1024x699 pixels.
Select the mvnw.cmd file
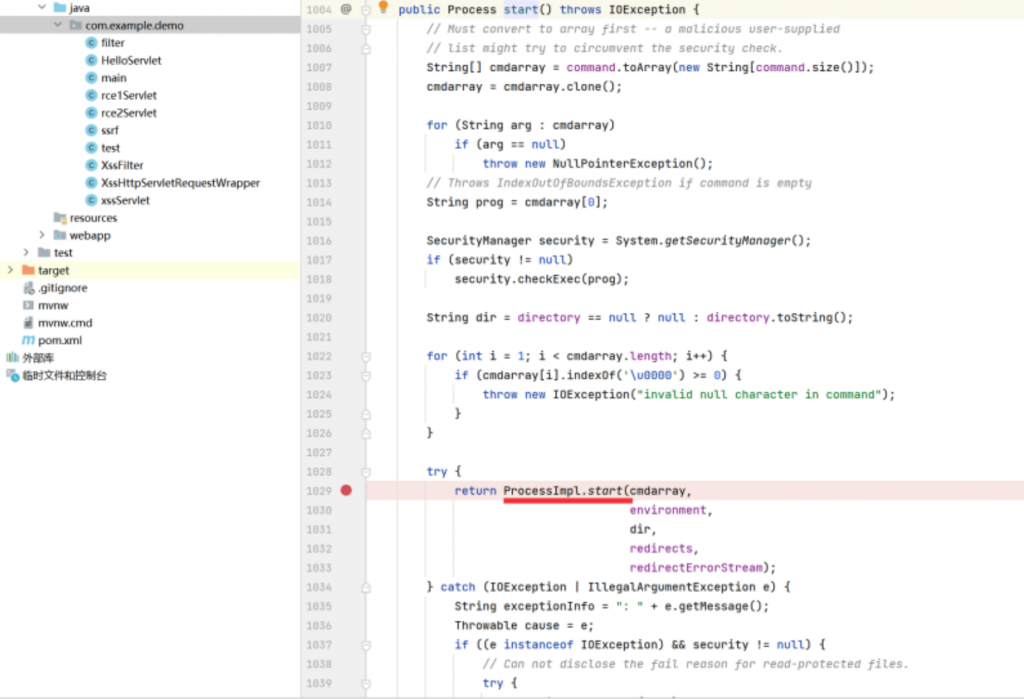click(x=65, y=323)
